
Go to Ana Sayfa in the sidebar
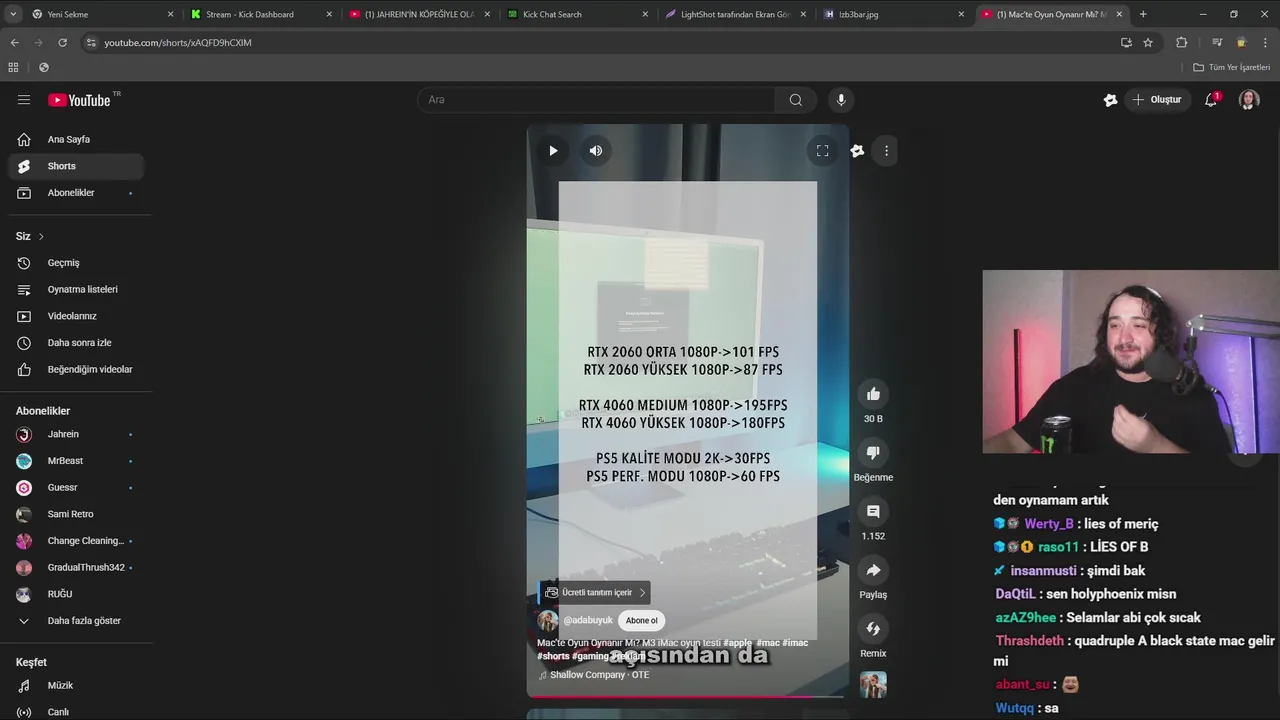(76, 139)
